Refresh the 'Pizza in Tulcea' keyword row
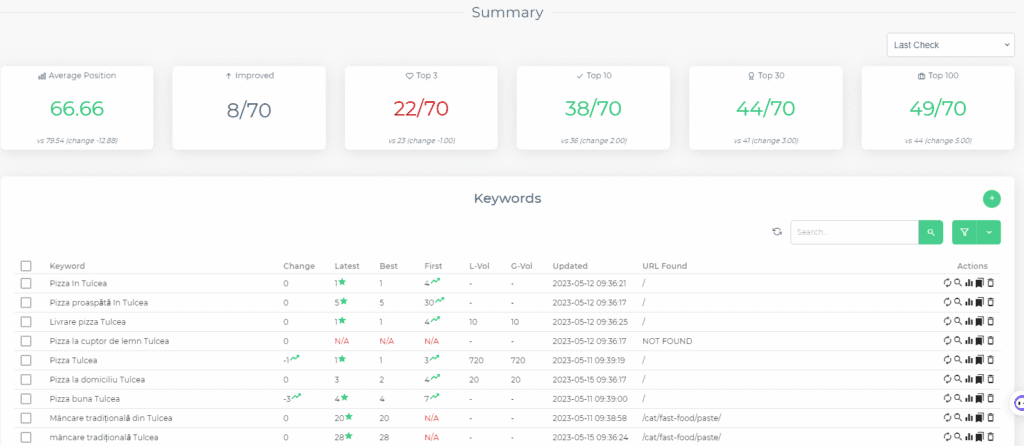Screen dimensions: 1024x446 pyautogui.click(x=947, y=284)
